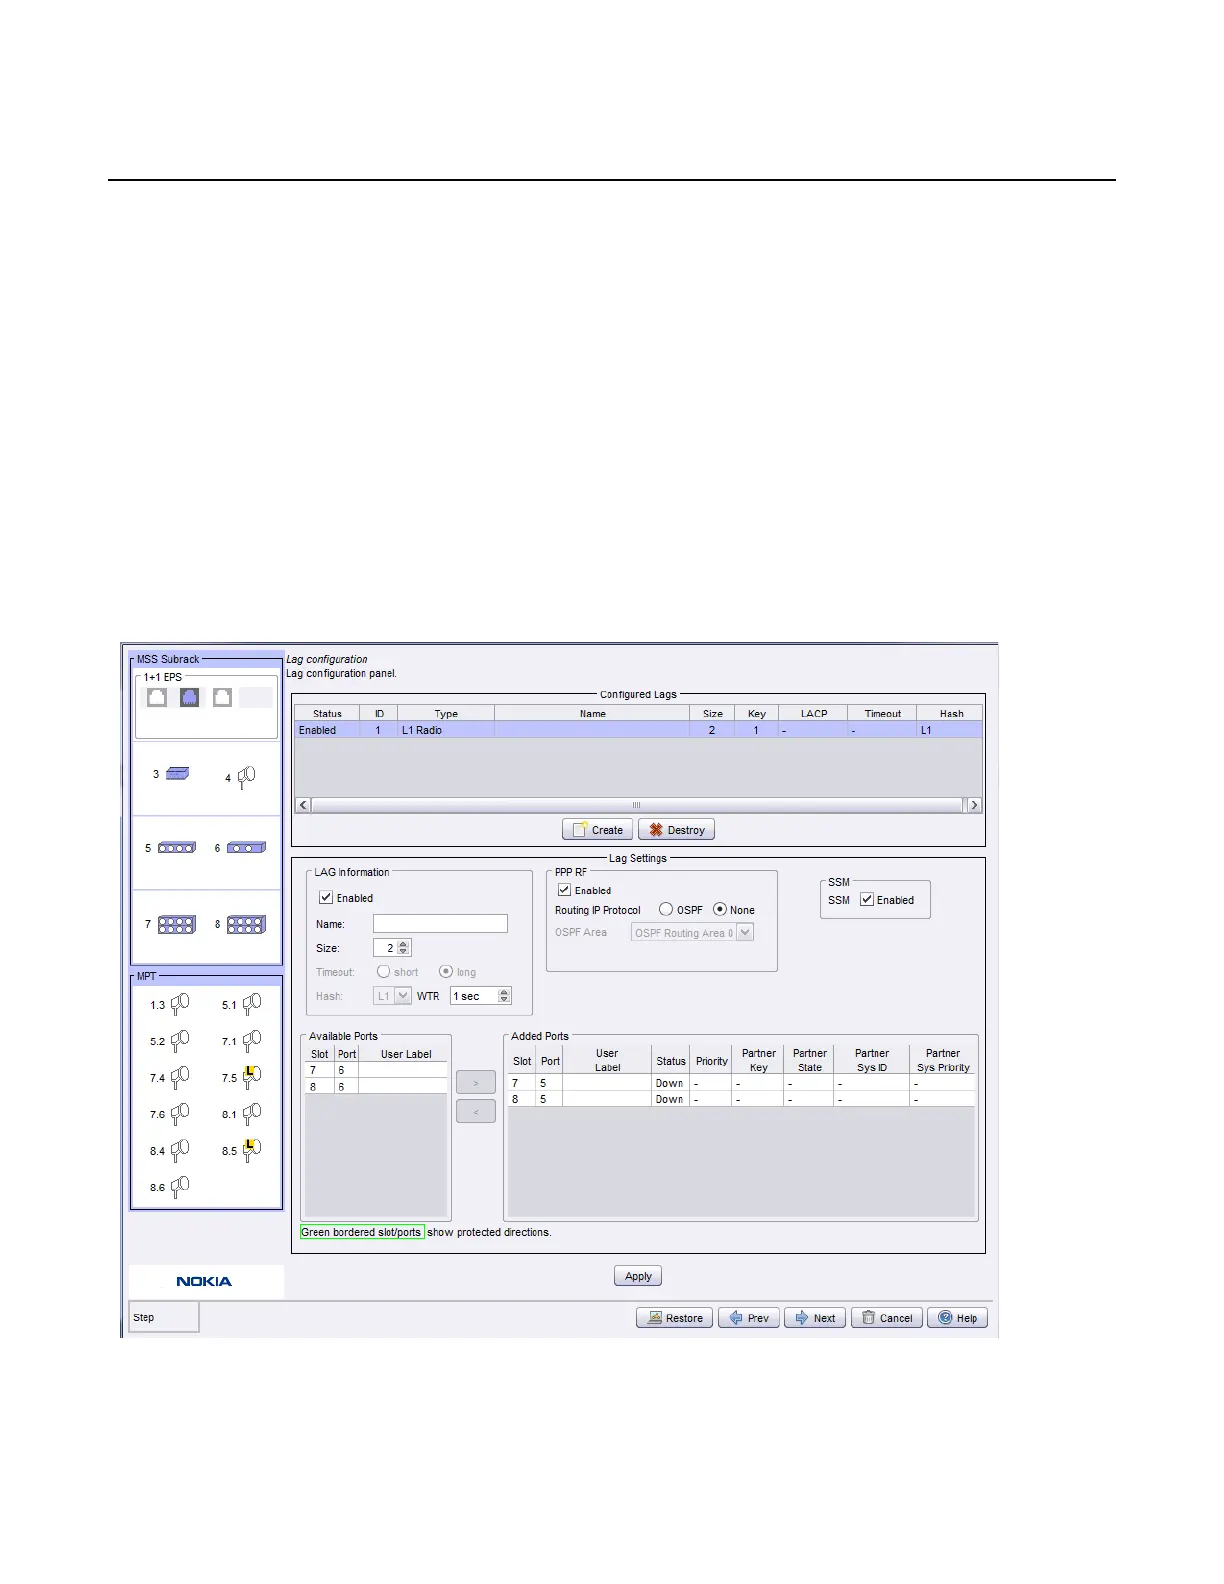Select the third EPS card icon

[222, 697]
